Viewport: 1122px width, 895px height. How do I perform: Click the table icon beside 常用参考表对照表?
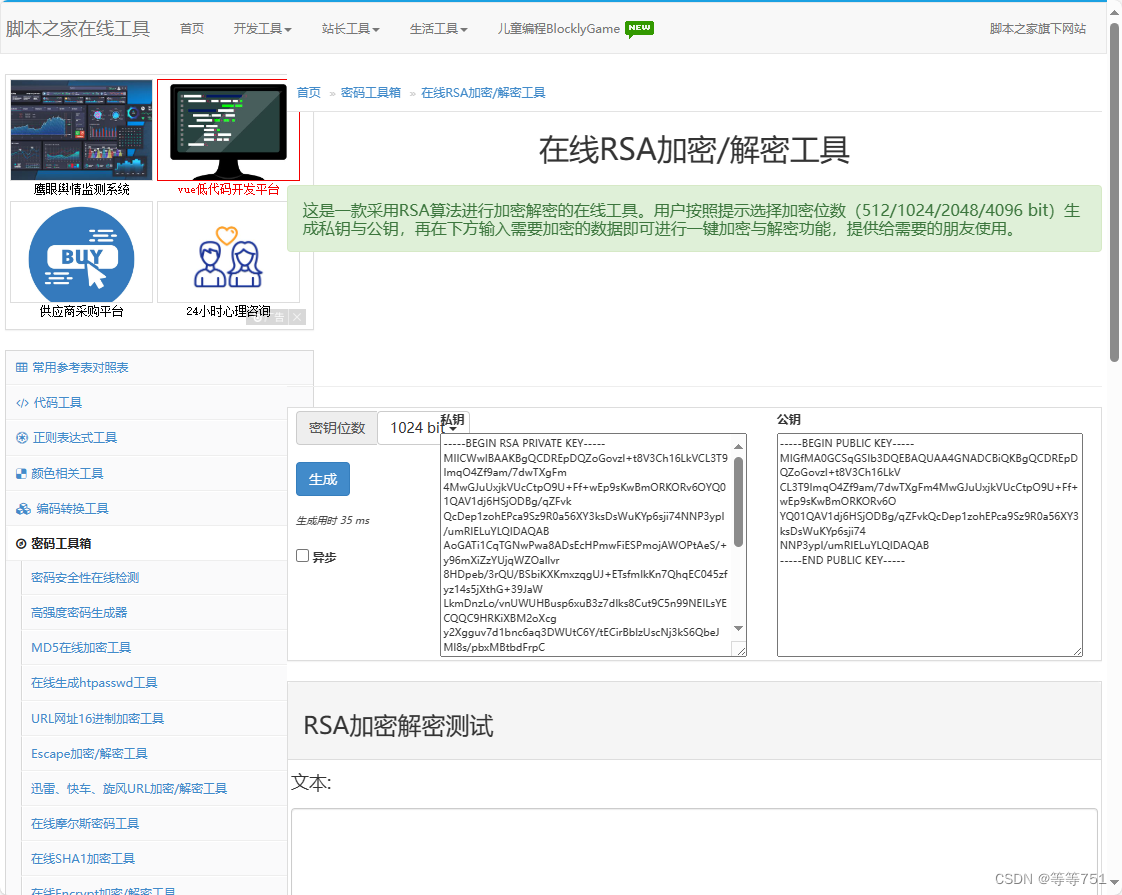point(24,367)
